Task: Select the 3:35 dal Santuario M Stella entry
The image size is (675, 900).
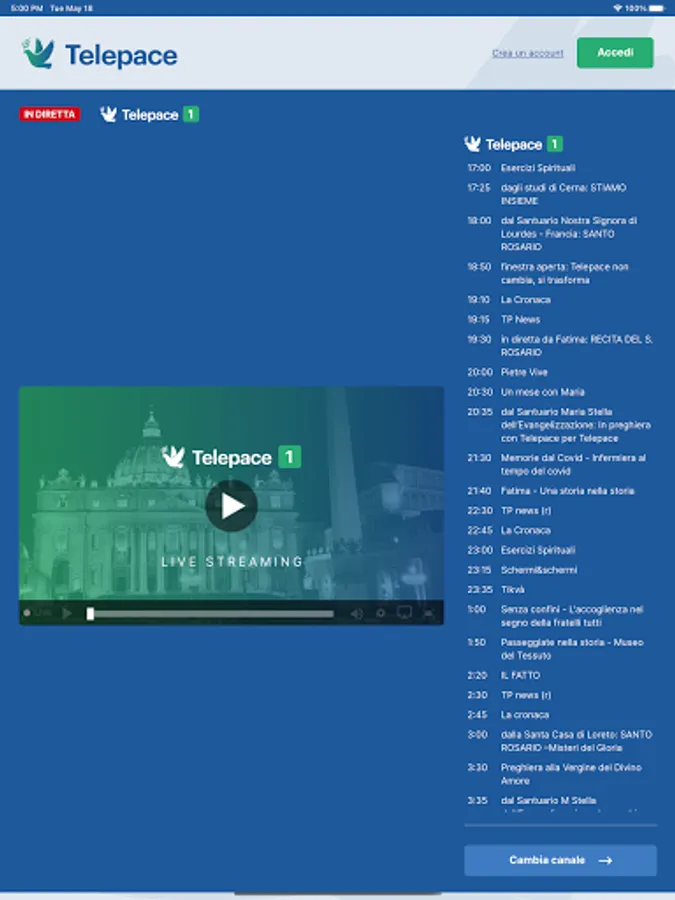Action: (560, 801)
